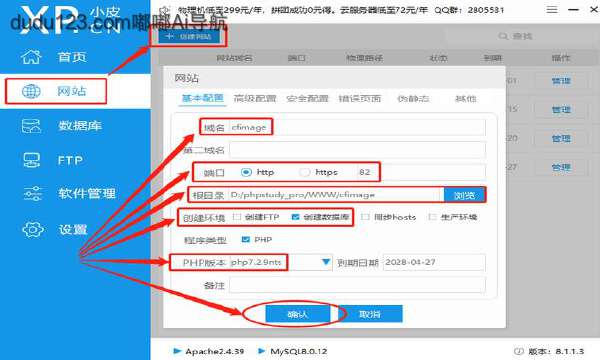Expand the PHP版本 dropdown arrow
This screenshot has height=360, width=600.
click(x=326, y=262)
